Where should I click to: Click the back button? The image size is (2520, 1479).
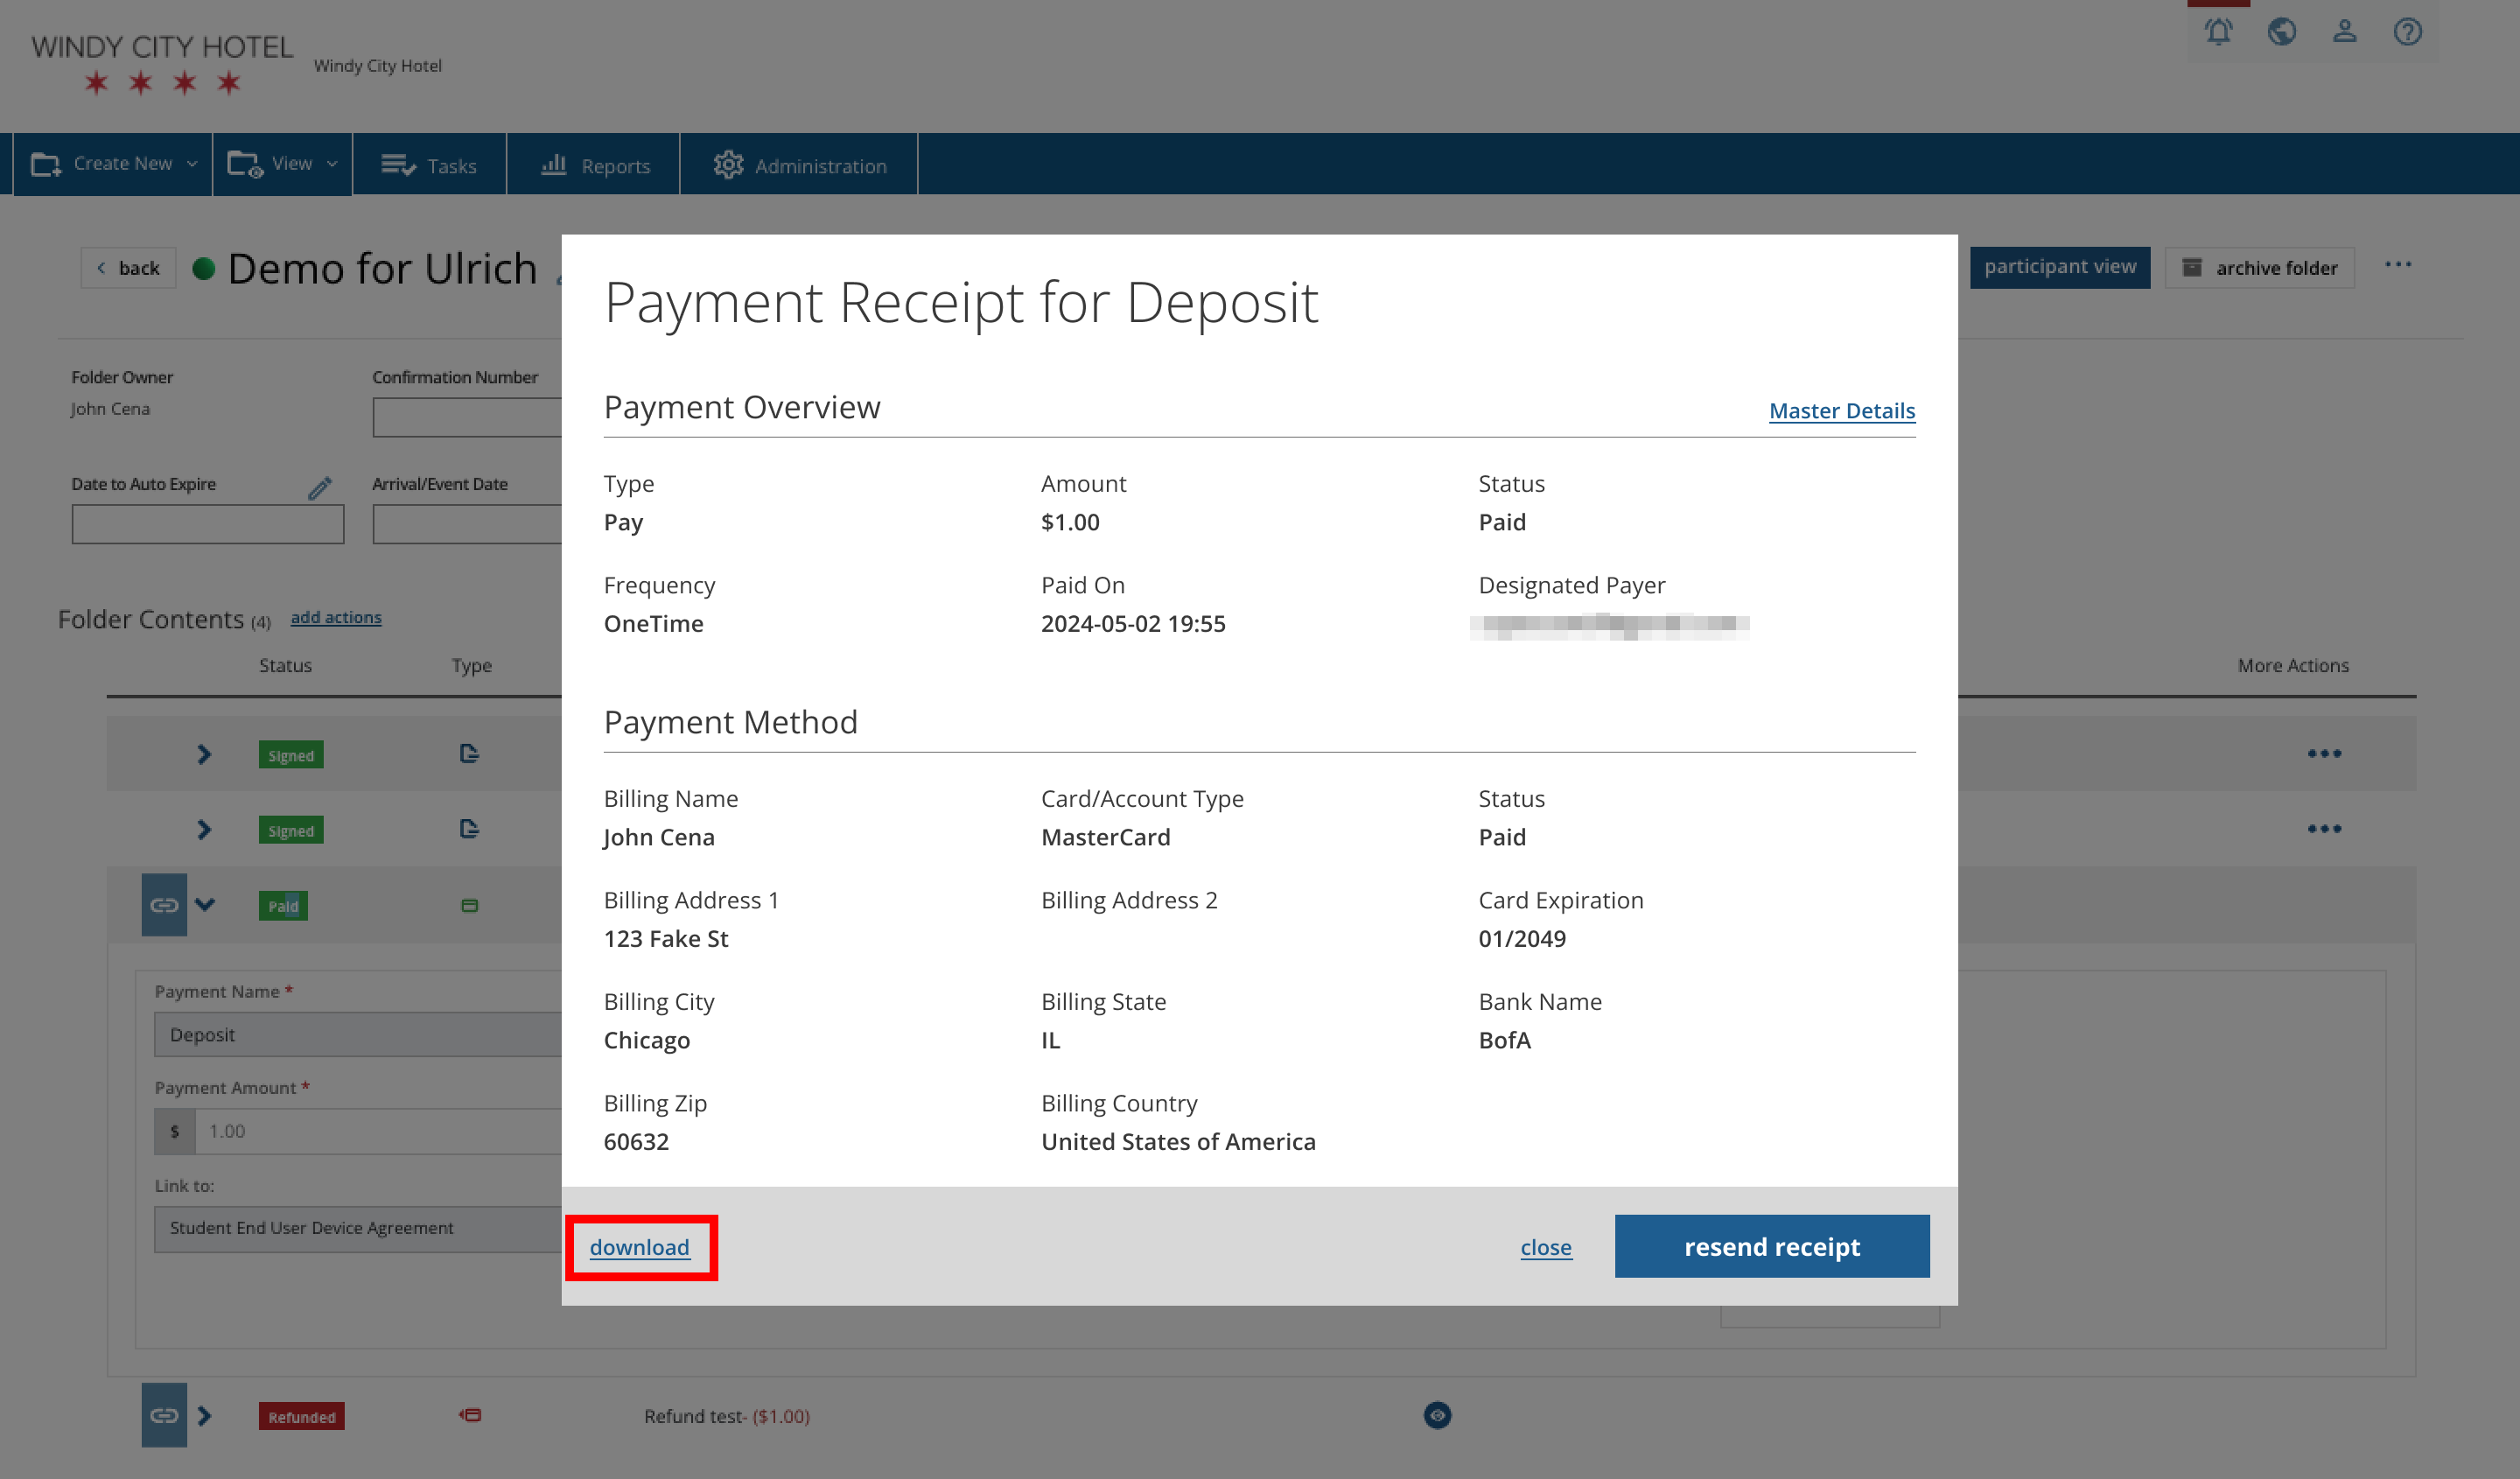pos(128,268)
